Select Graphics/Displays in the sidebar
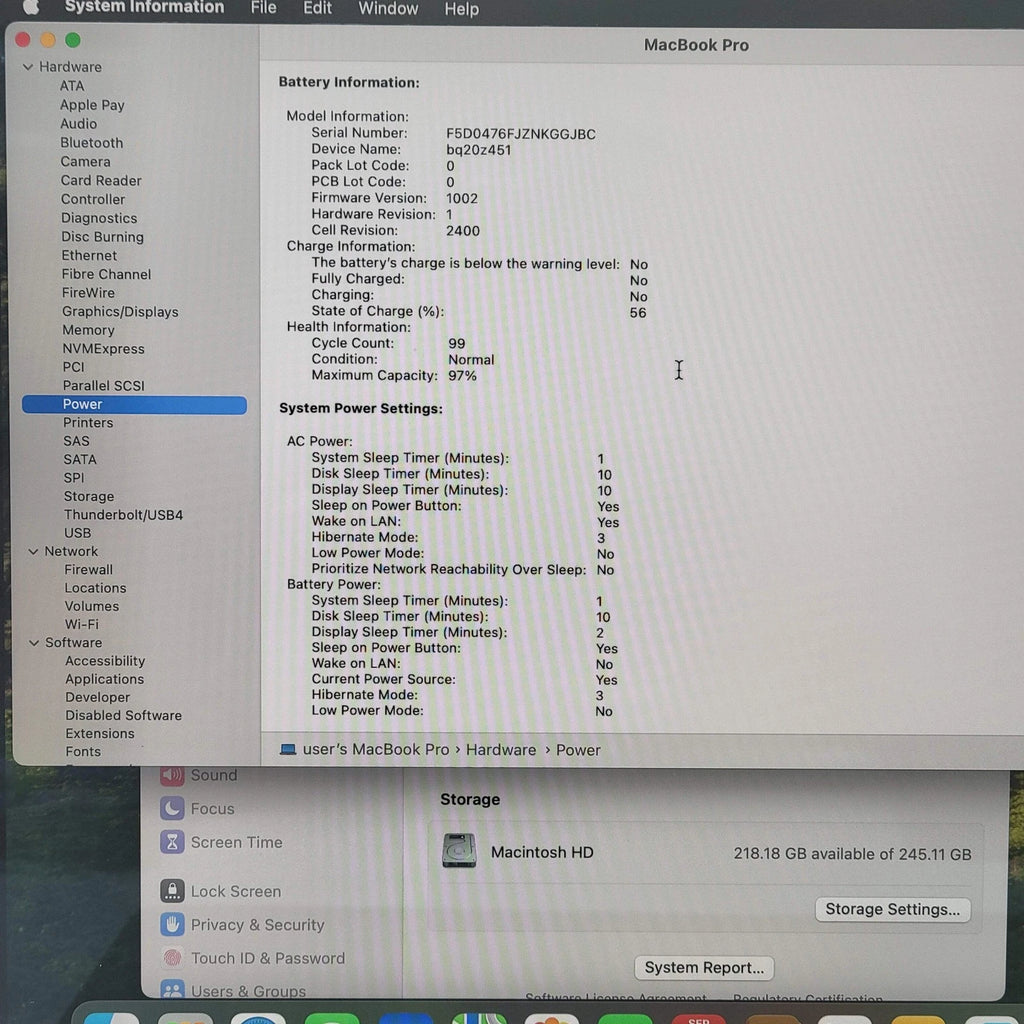 click(x=120, y=312)
